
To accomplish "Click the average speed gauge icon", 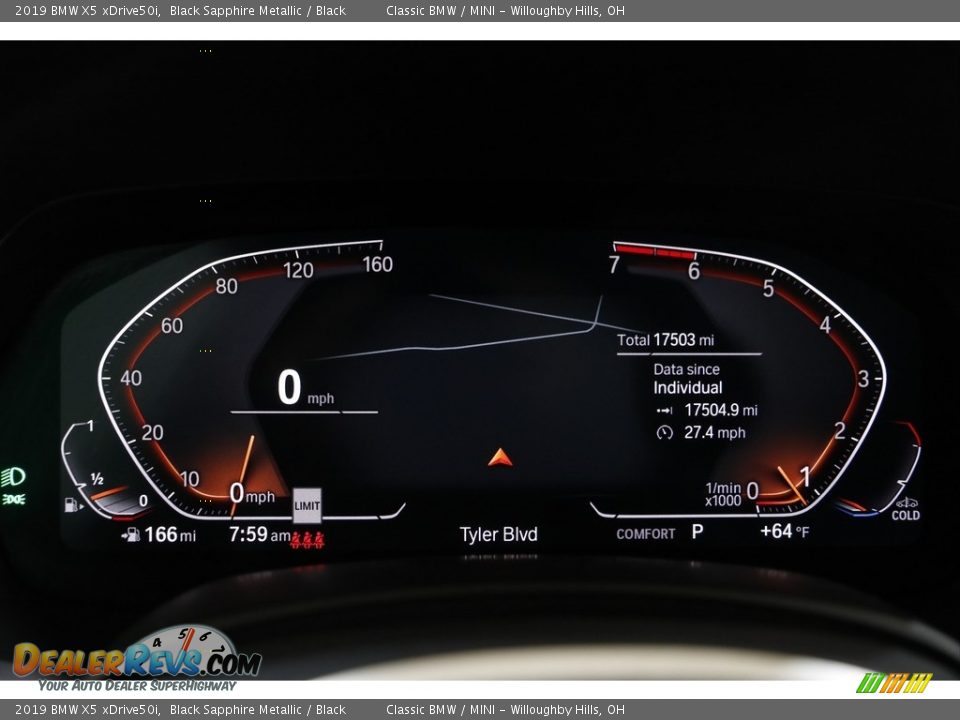I will point(664,433).
